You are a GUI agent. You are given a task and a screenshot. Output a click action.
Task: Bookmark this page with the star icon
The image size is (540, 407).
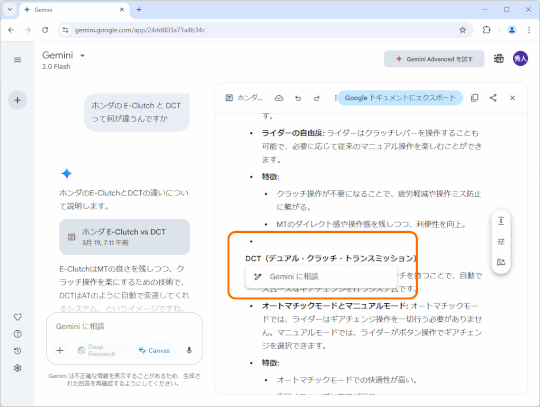click(x=463, y=30)
